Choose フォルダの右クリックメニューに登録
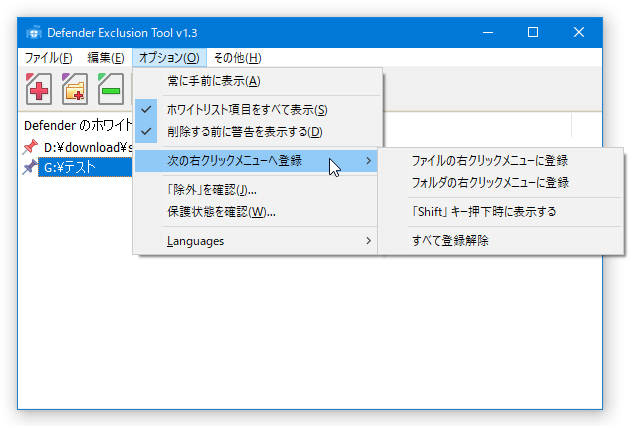638x426 pixels. point(500,183)
